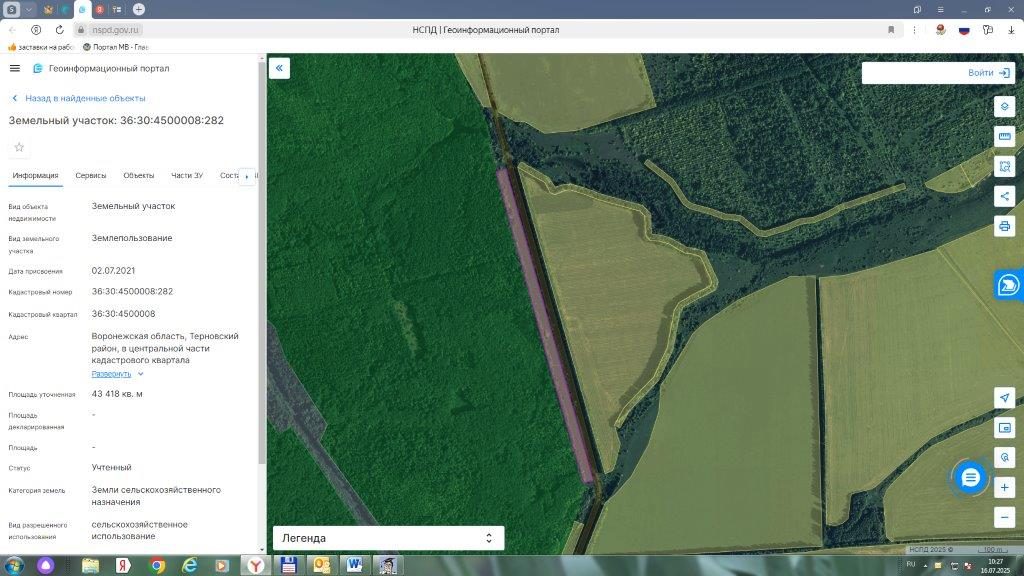The width and height of the screenshot is (1024, 576).
Task: Click the Войти login button
Action: tap(989, 72)
